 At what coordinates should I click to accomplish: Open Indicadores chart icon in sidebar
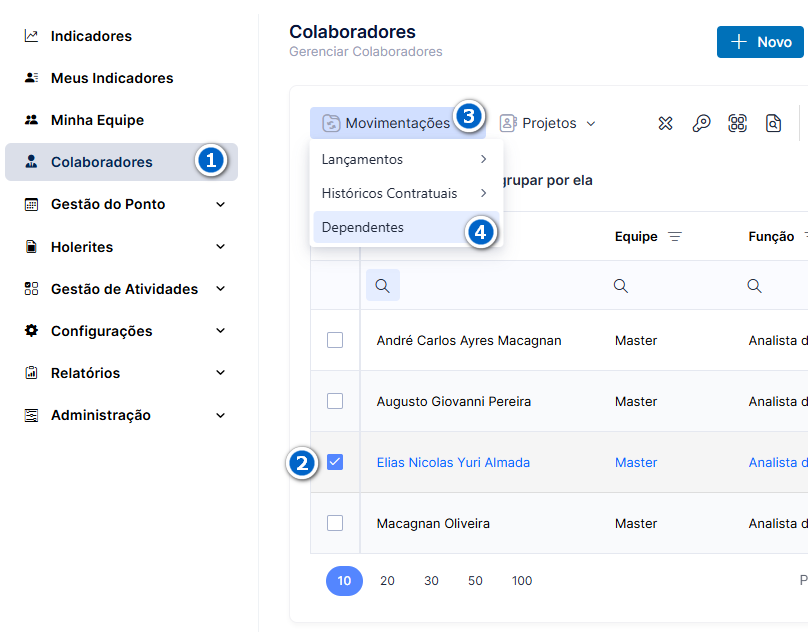(x=31, y=36)
